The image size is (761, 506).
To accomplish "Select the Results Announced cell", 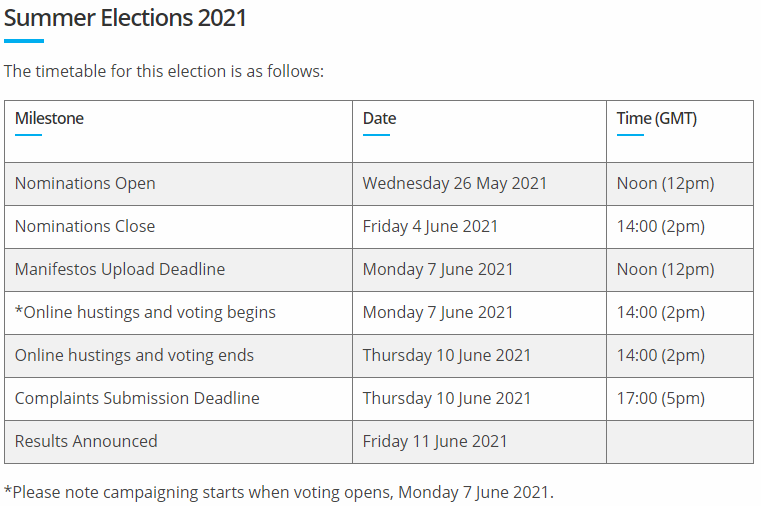I will 86,442.
